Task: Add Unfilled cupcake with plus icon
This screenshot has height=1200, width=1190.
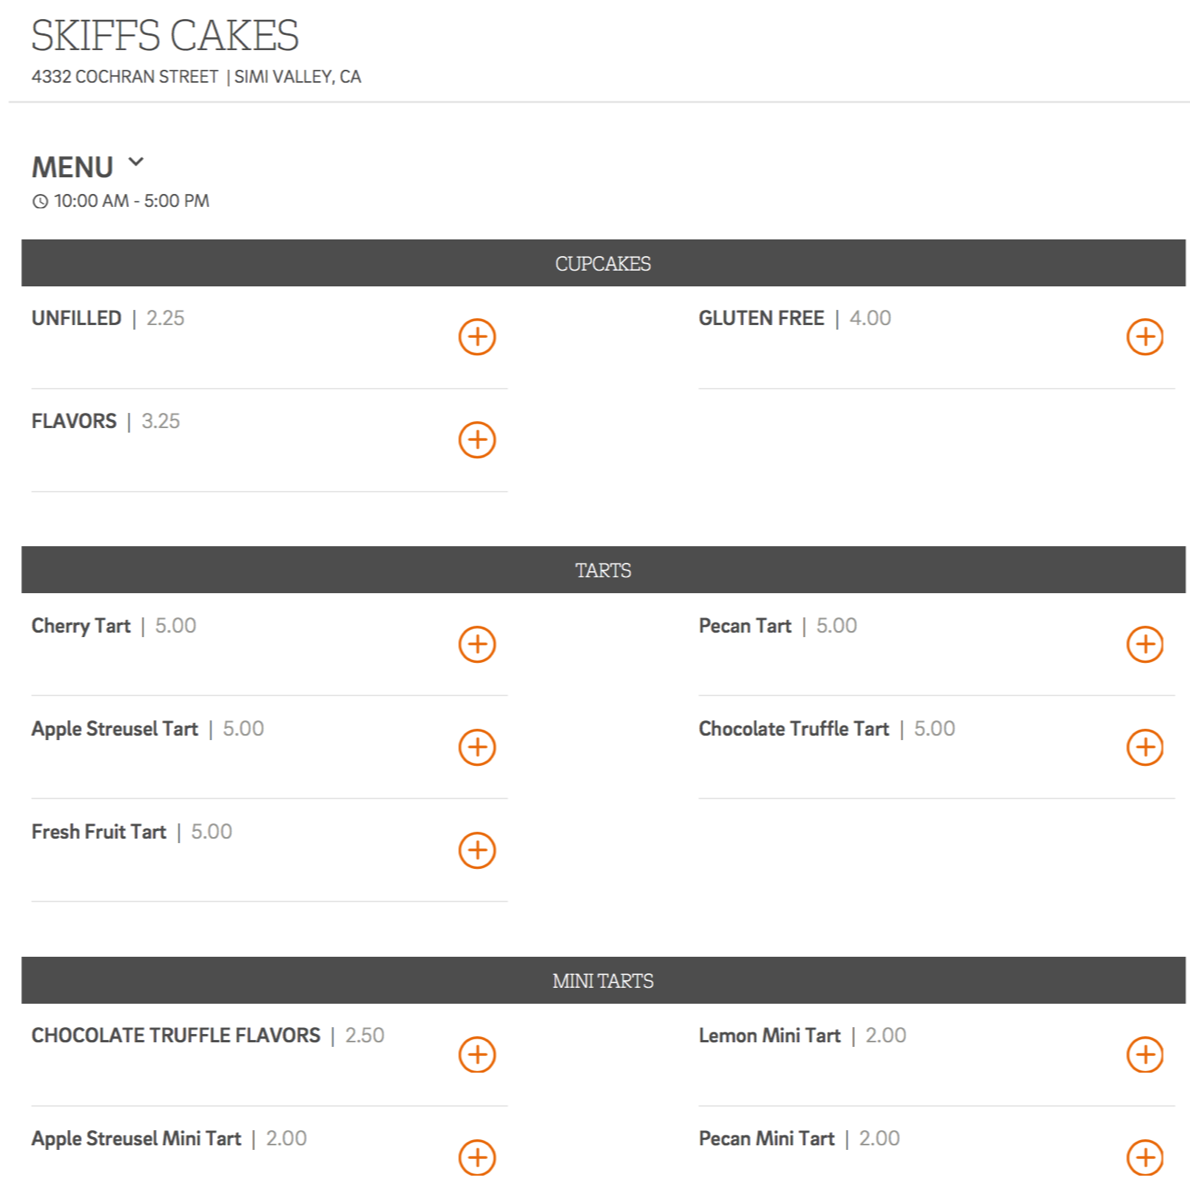Action: pyautogui.click(x=477, y=337)
